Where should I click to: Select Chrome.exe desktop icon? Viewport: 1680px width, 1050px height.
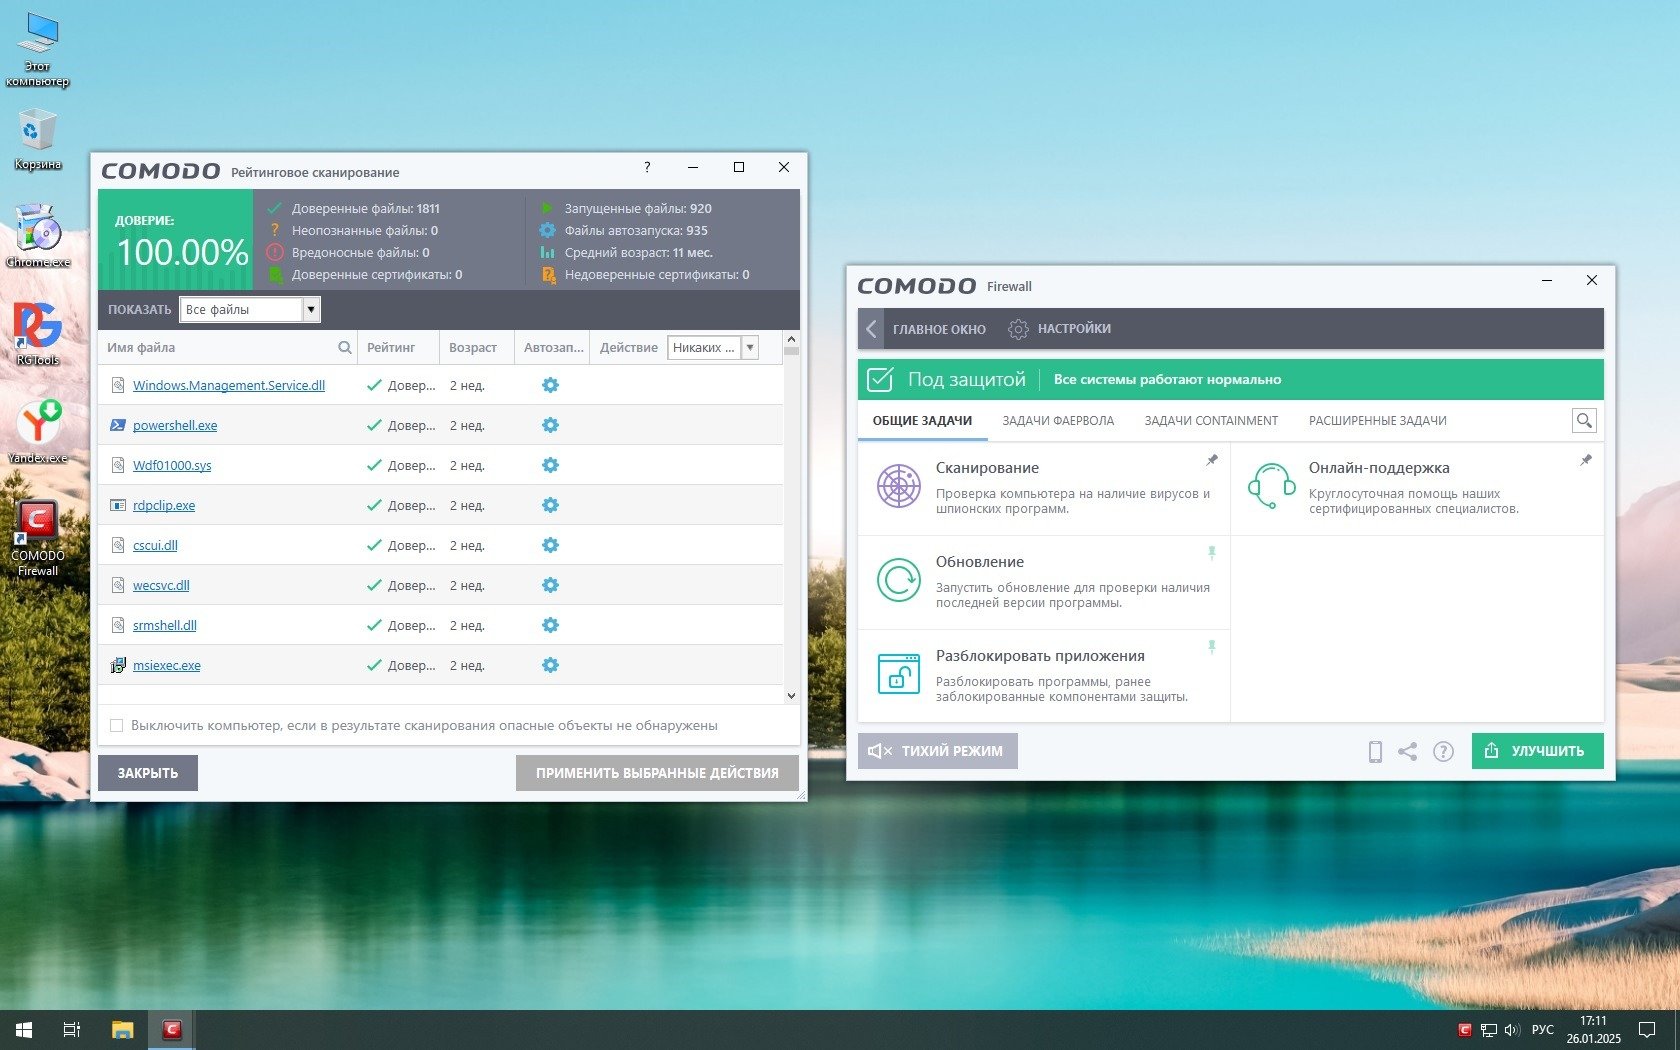[38, 236]
